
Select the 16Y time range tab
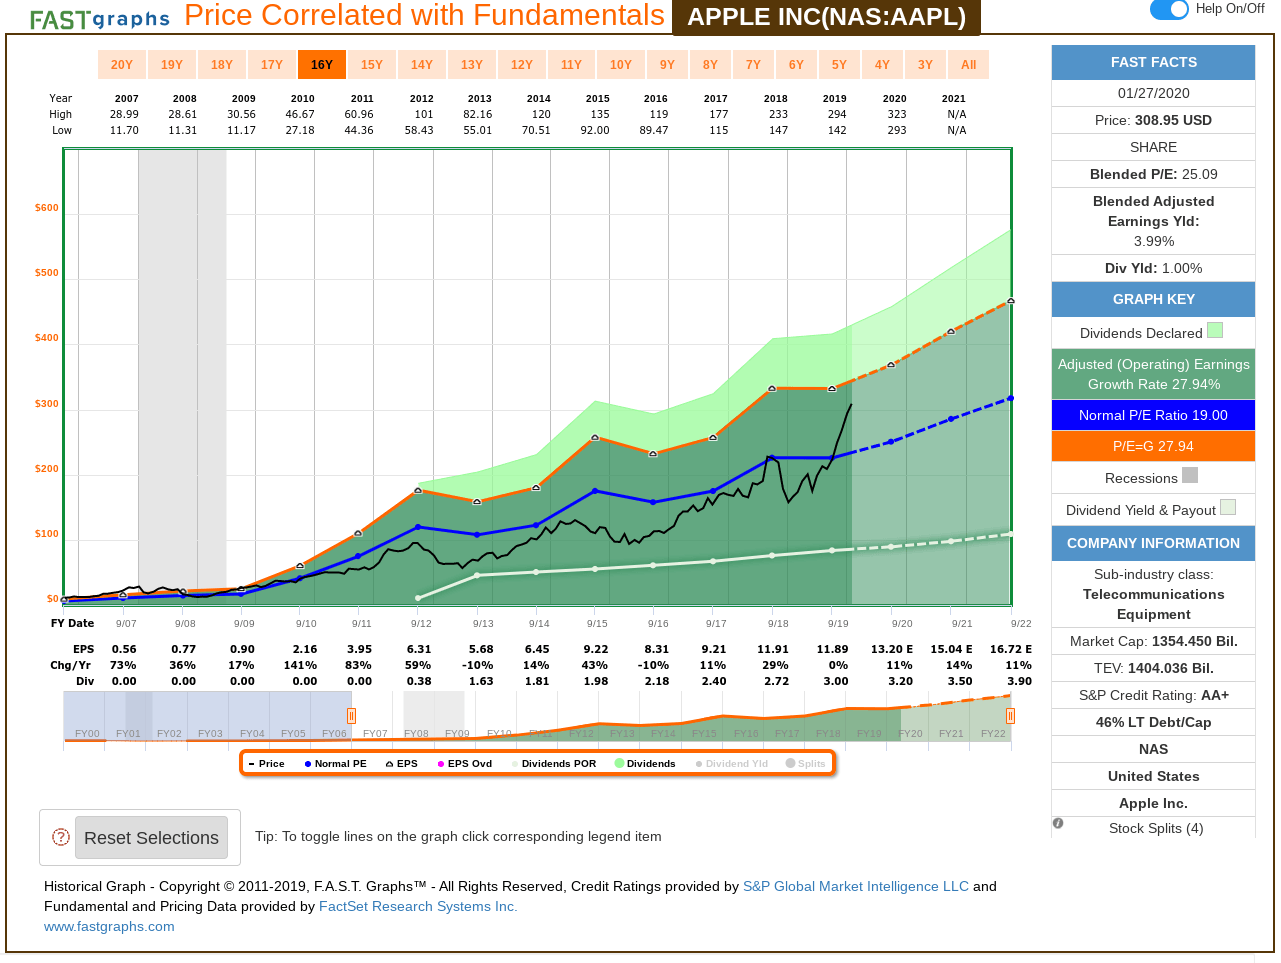[322, 65]
